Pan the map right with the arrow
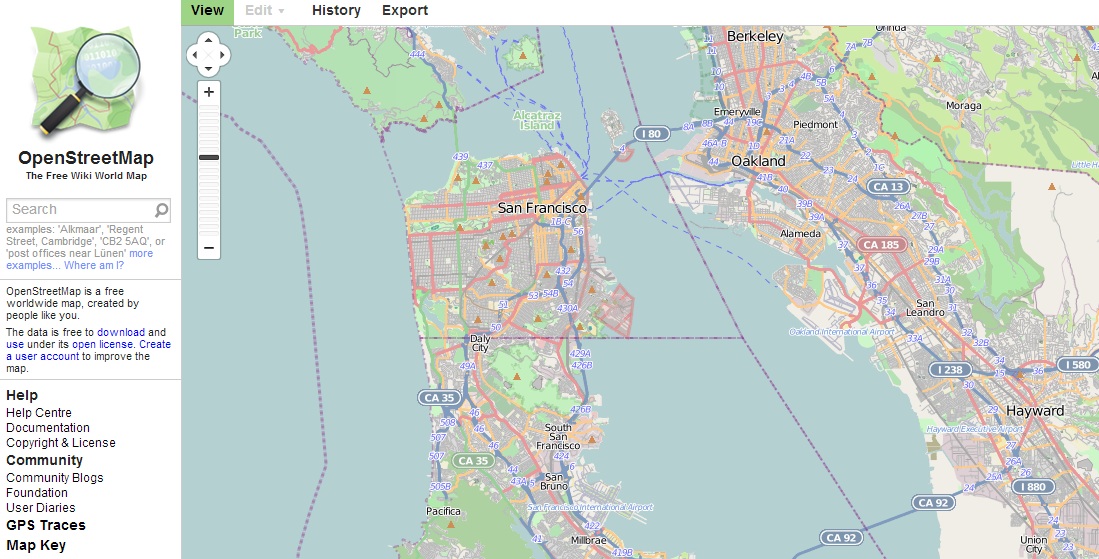 (223, 54)
